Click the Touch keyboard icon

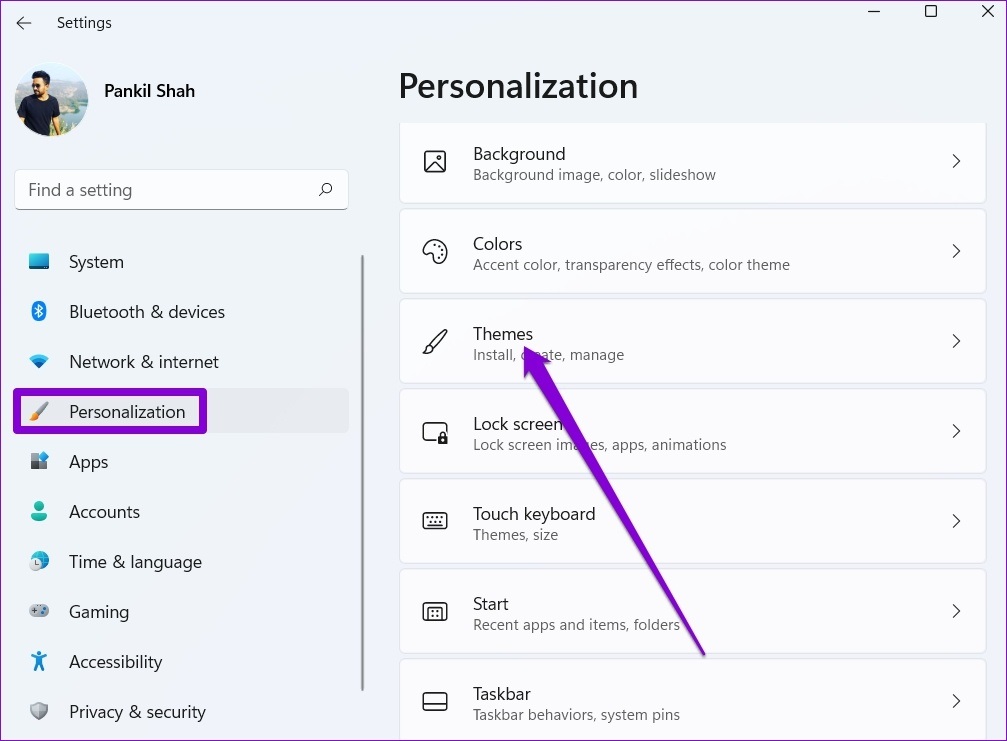tap(435, 521)
